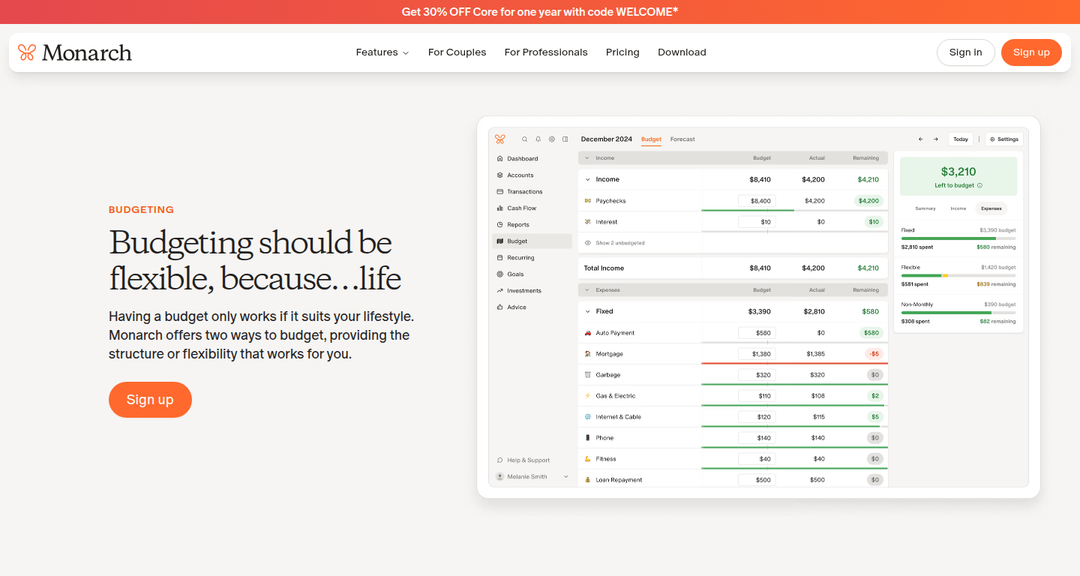Select the Summary view in the budget panel
The width and height of the screenshot is (1080, 576).
(925, 208)
